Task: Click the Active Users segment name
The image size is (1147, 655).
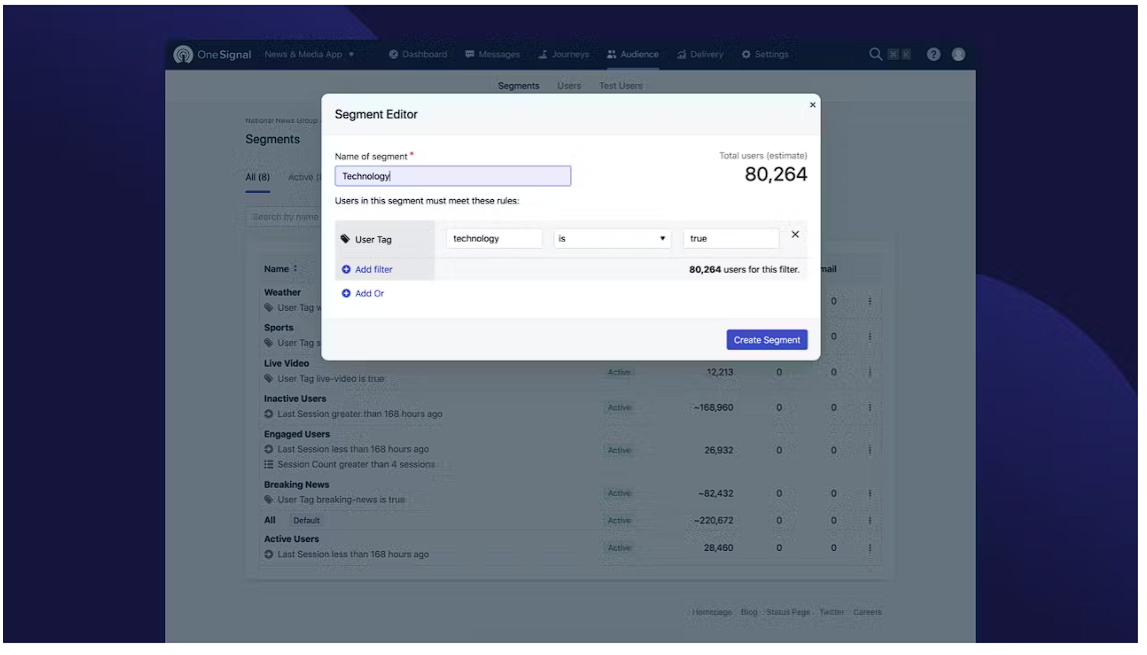Action: click(293, 540)
